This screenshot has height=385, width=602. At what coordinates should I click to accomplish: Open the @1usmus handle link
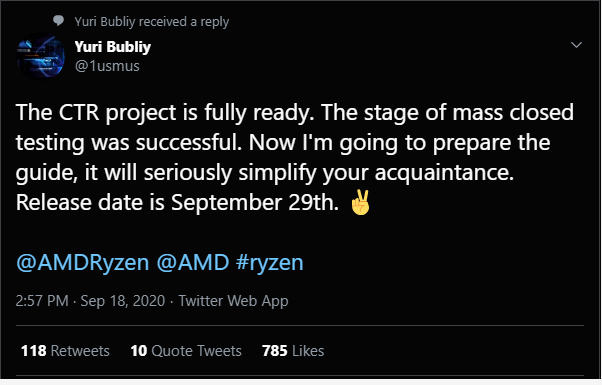click(x=107, y=66)
